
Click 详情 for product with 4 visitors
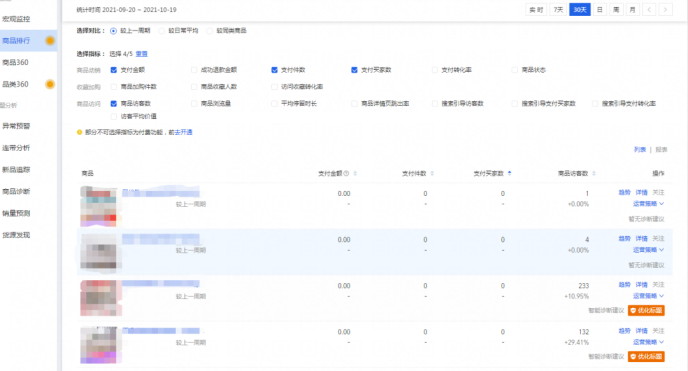(x=641, y=239)
